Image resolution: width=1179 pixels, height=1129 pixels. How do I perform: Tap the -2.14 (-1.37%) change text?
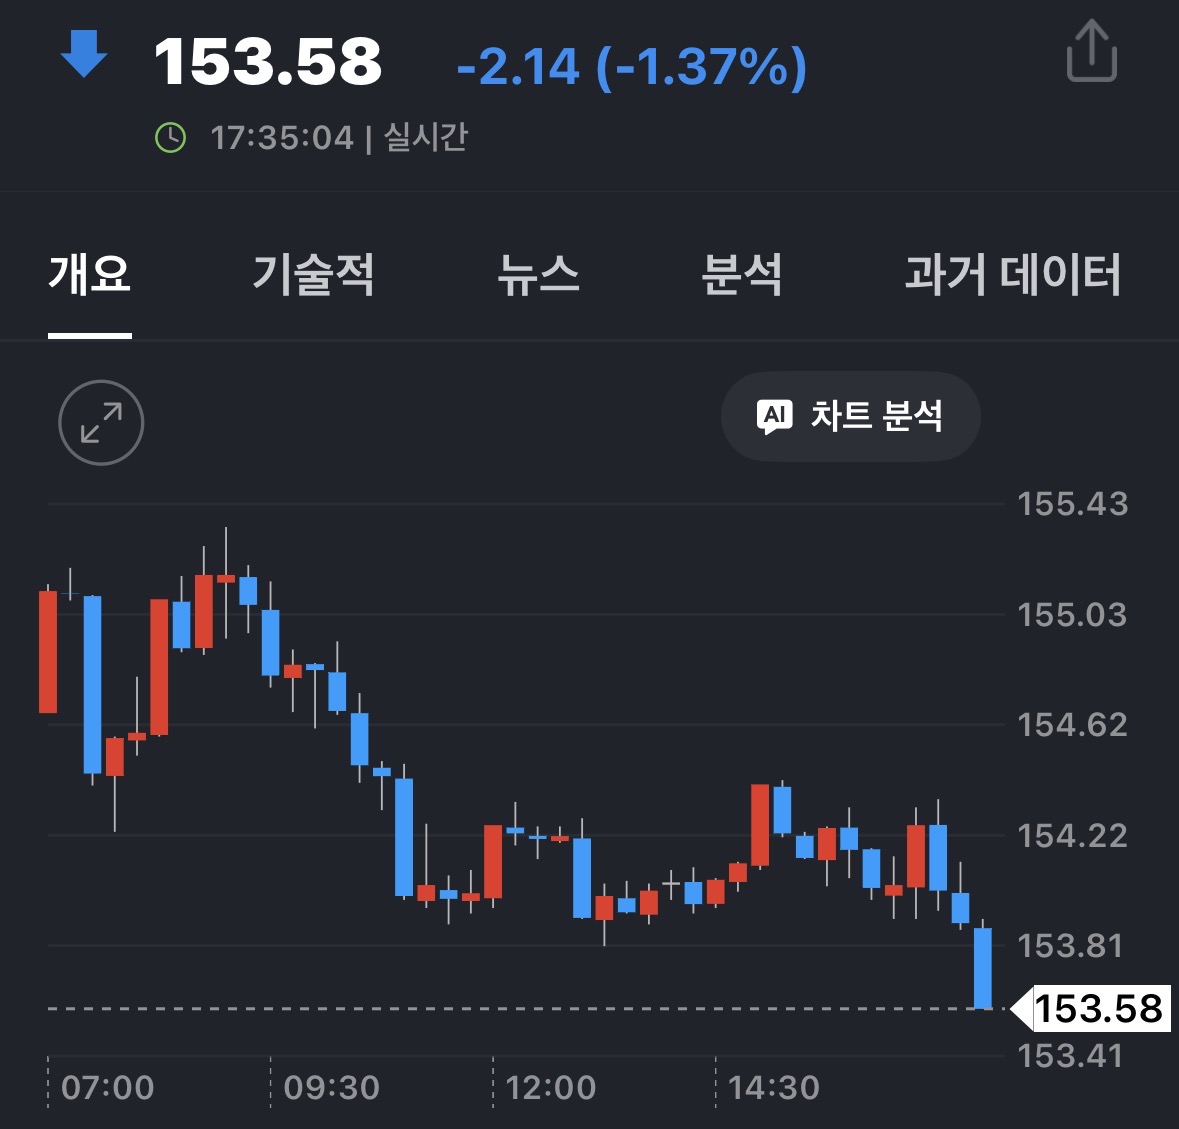pyautogui.click(x=632, y=68)
